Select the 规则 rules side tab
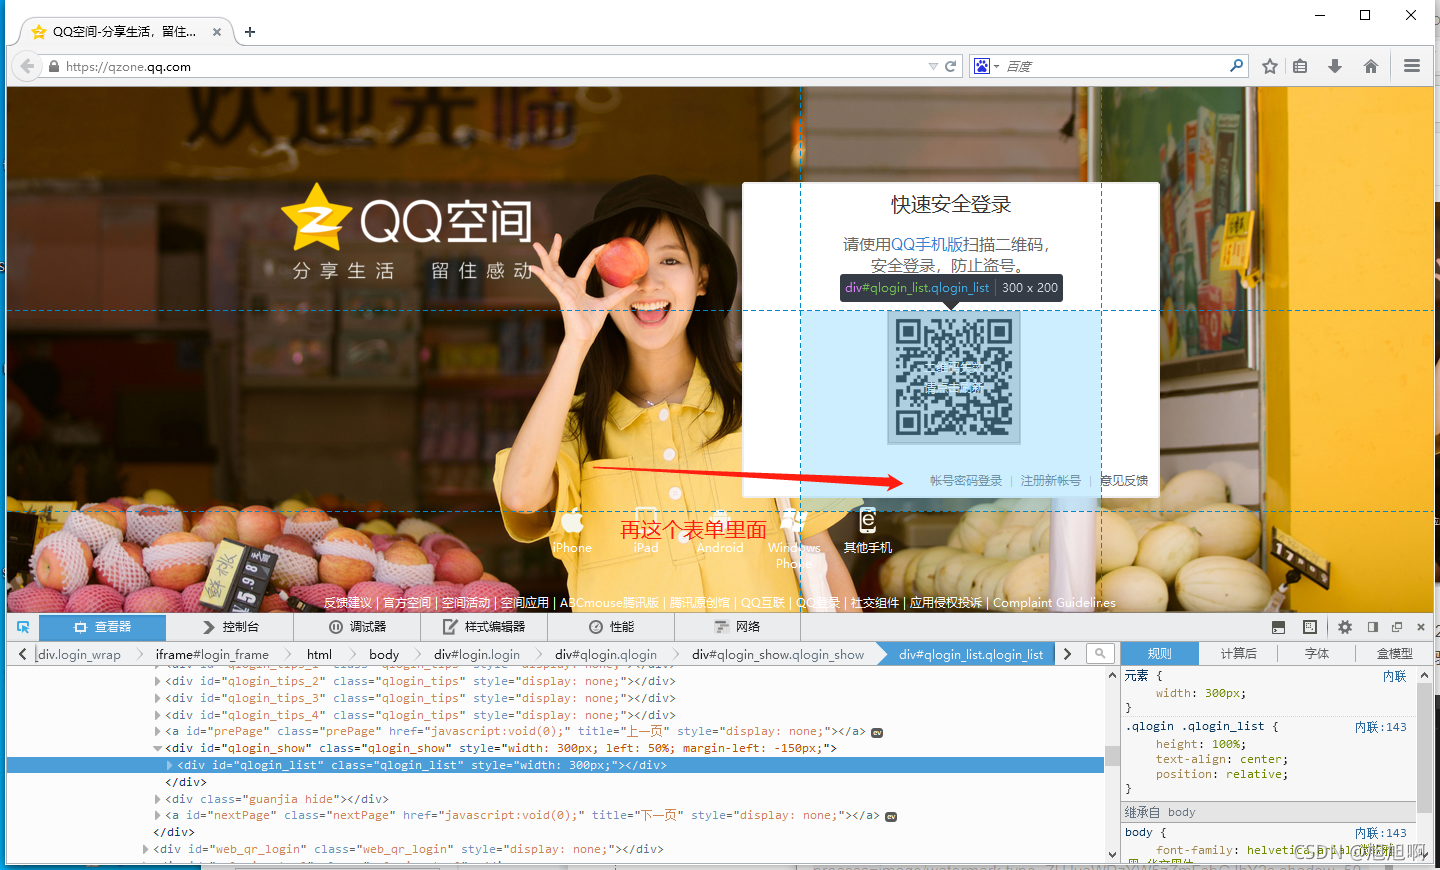 (x=1160, y=653)
